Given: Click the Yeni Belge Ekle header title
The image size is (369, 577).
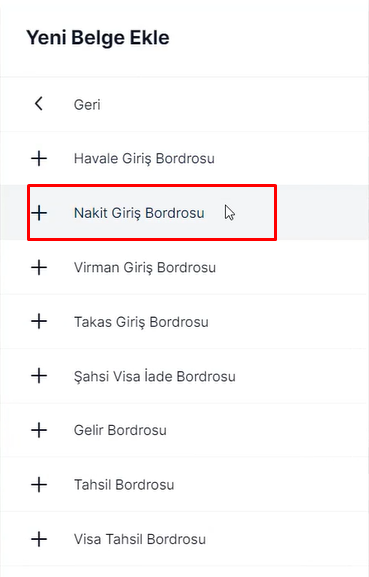Looking at the screenshot, I should point(98,38).
